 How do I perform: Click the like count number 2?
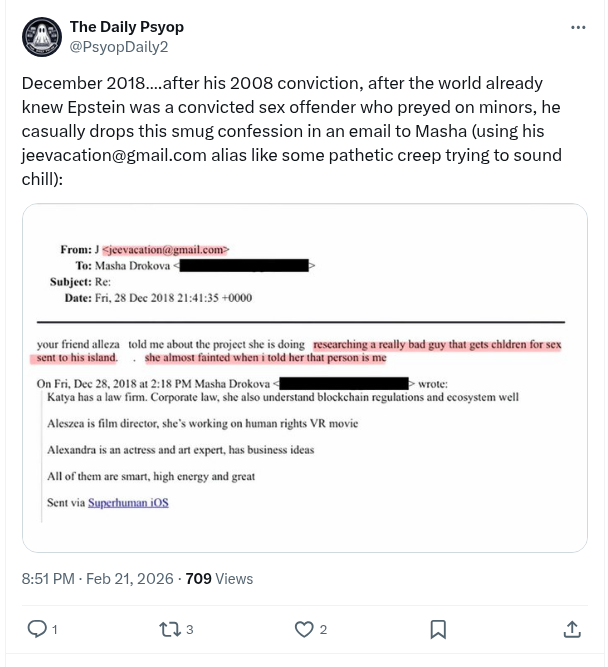pyautogui.click(x=323, y=630)
